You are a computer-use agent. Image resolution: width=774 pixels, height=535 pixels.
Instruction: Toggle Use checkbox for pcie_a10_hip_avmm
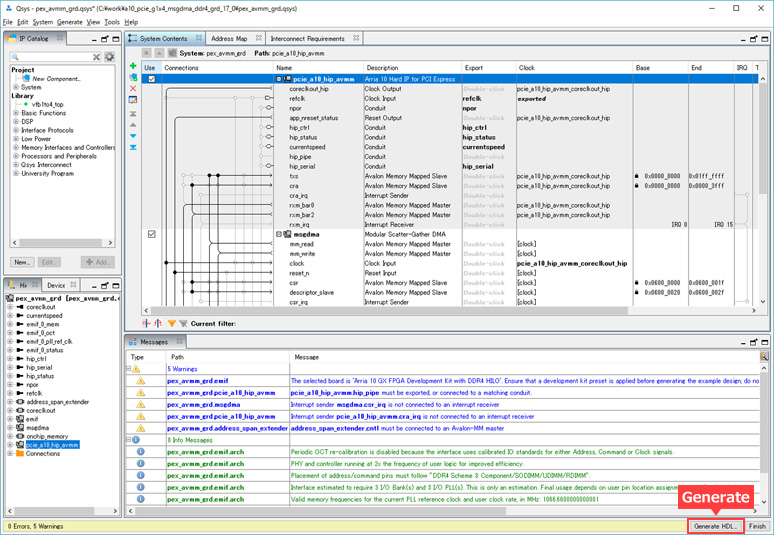pyautogui.click(x=152, y=79)
